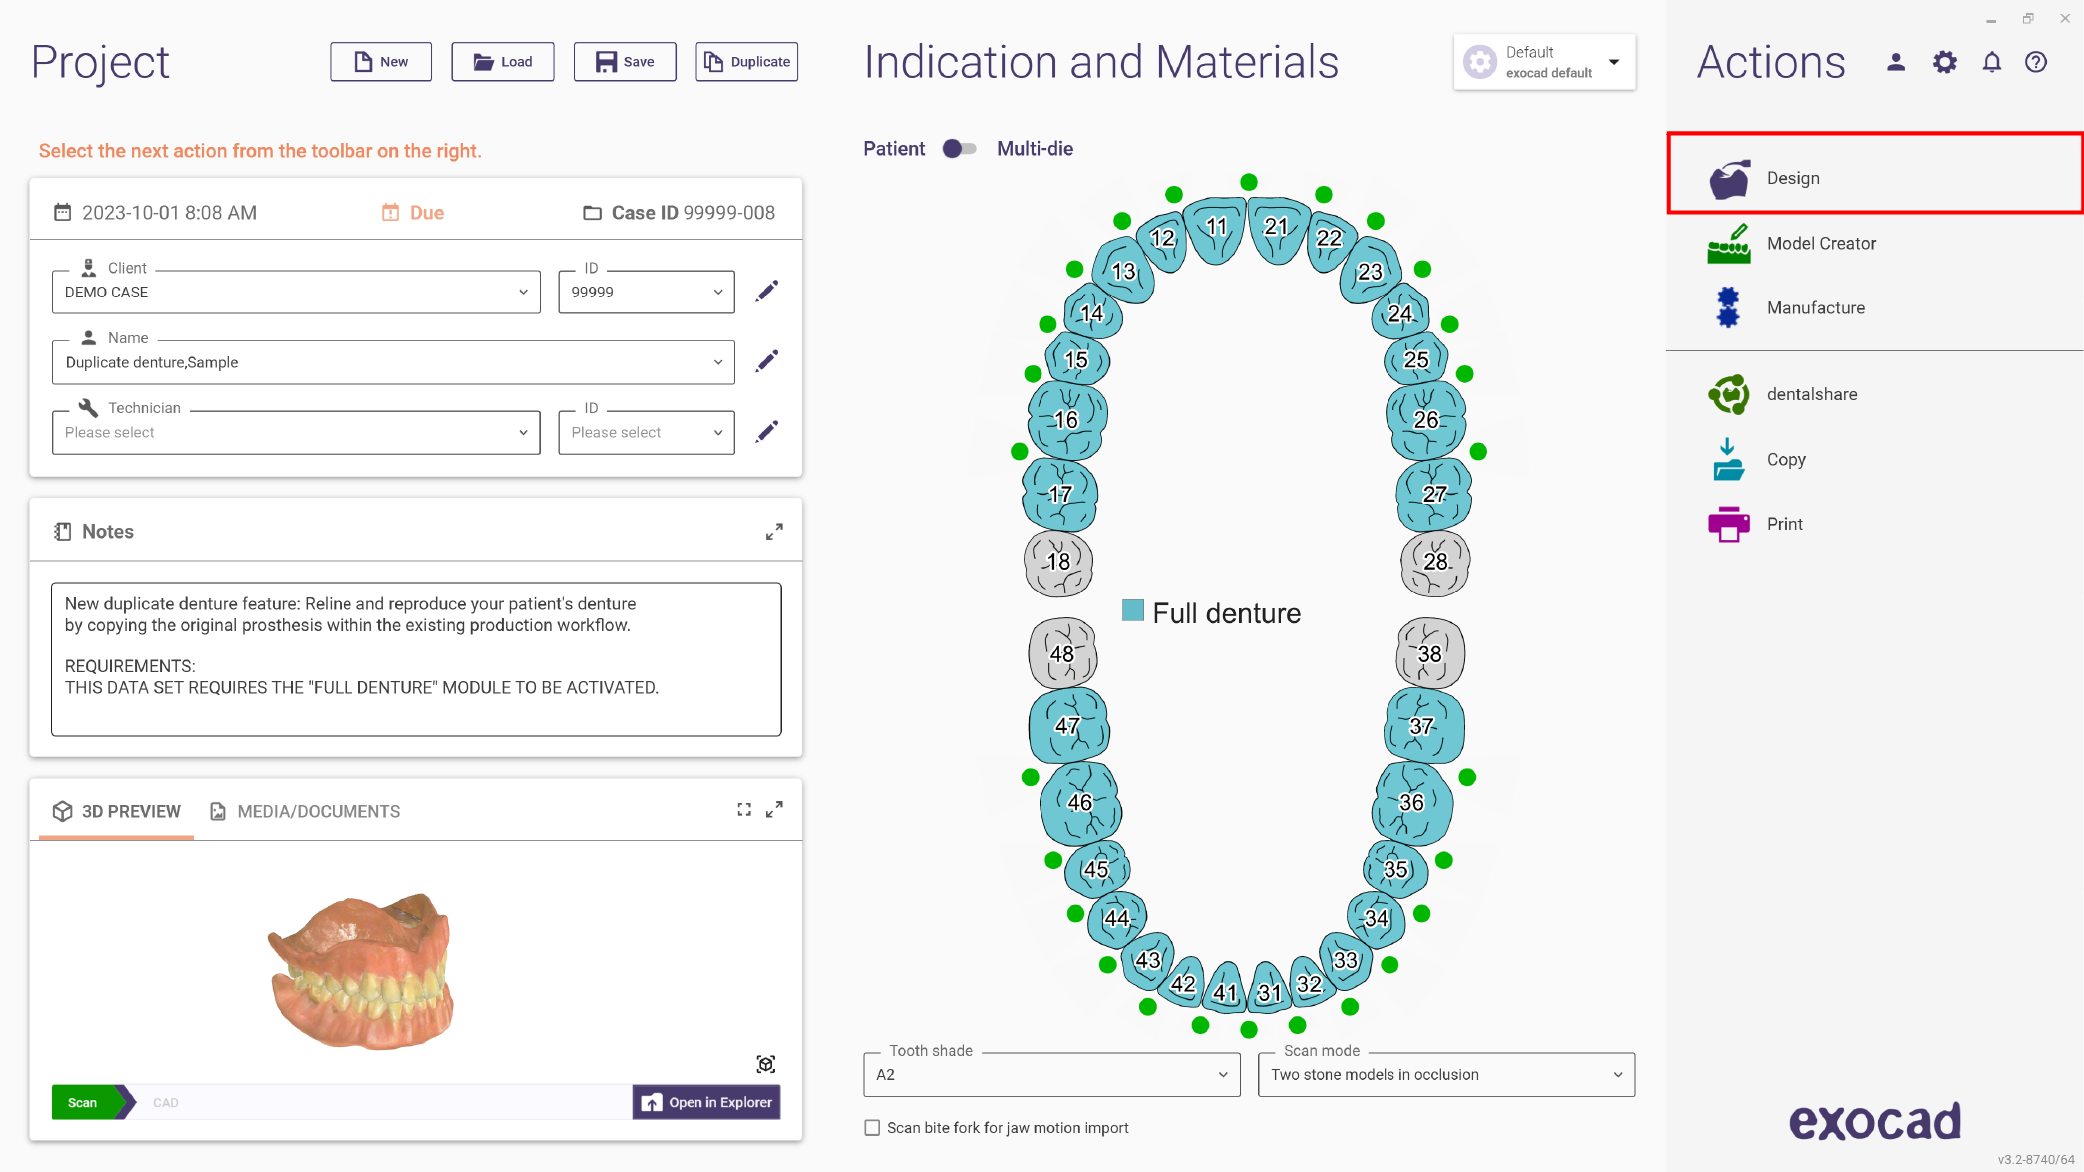The image size is (2084, 1172).
Task: Open the notifications bell
Action: click(1992, 62)
